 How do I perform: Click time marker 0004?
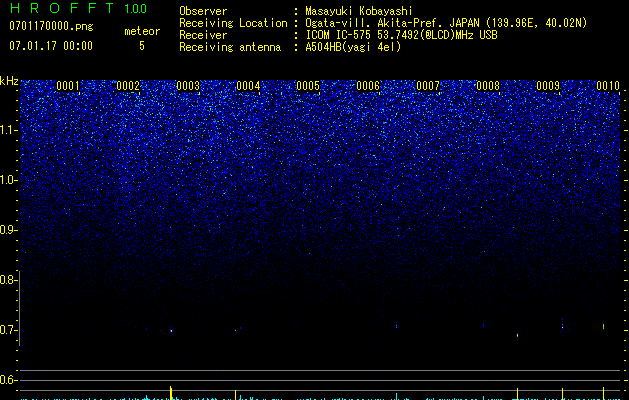pyautogui.click(x=248, y=86)
